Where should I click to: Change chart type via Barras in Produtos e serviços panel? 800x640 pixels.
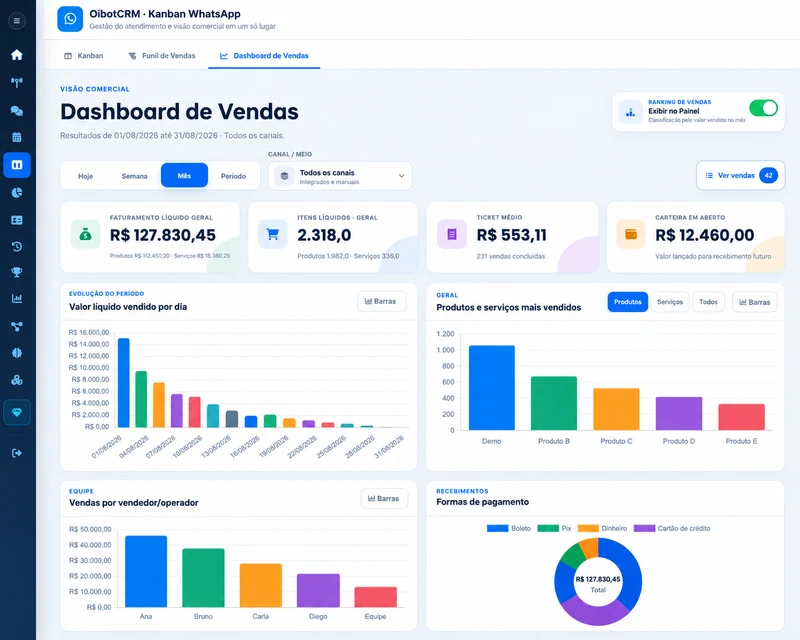(755, 302)
